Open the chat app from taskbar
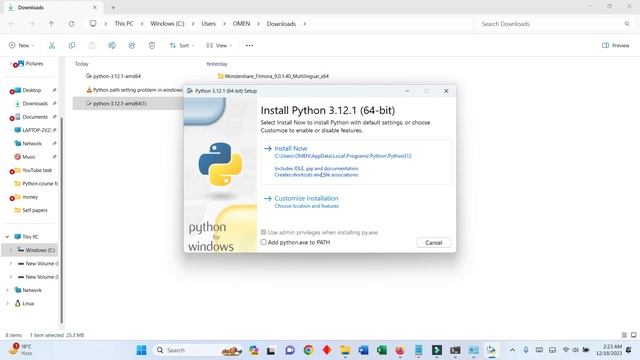Viewport: 640px width, 360px height. [x=290, y=350]
